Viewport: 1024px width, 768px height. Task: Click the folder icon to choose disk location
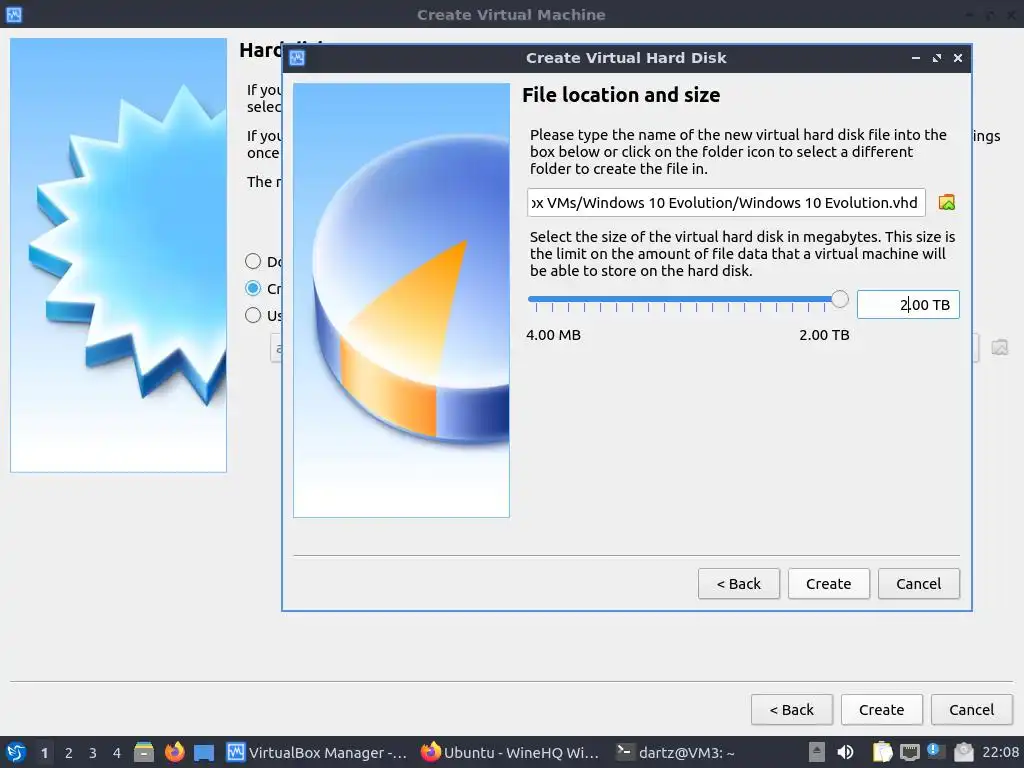point(946,202)
